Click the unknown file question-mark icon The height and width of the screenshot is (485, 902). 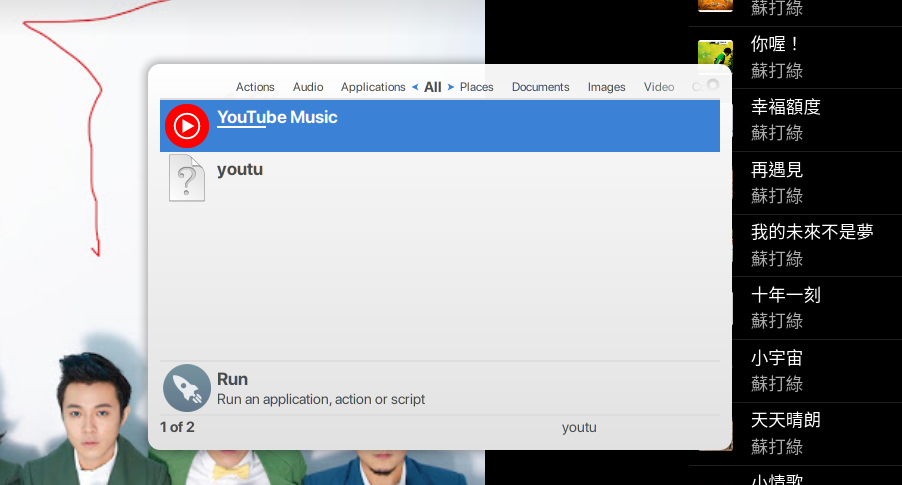pyautogui.click(x=186, y=178)
